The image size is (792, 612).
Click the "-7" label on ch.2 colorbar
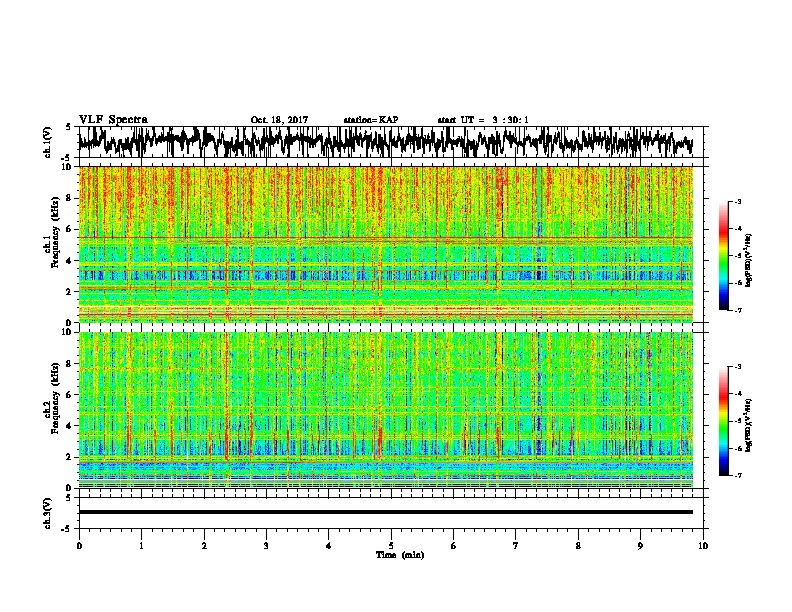738,475
